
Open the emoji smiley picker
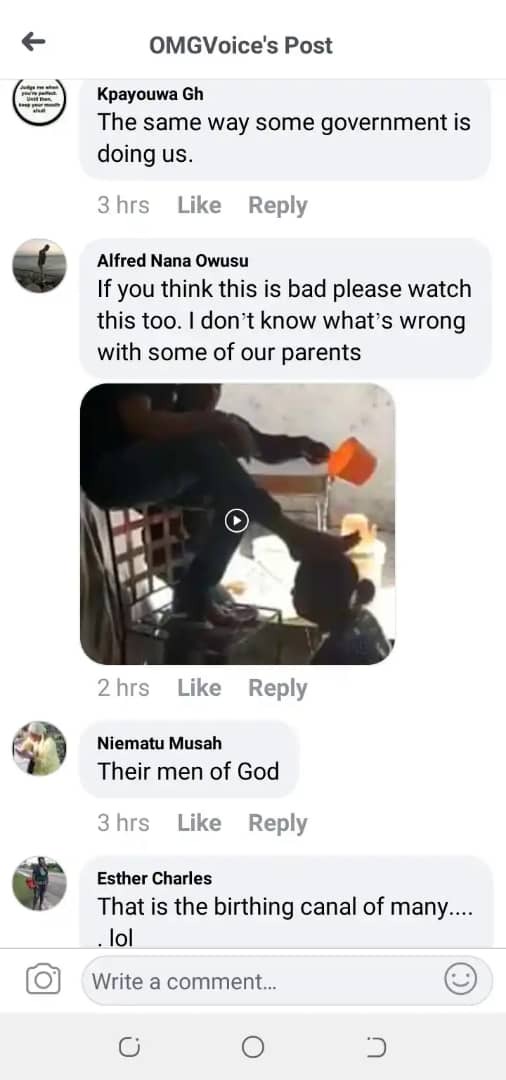coord(460,979)
